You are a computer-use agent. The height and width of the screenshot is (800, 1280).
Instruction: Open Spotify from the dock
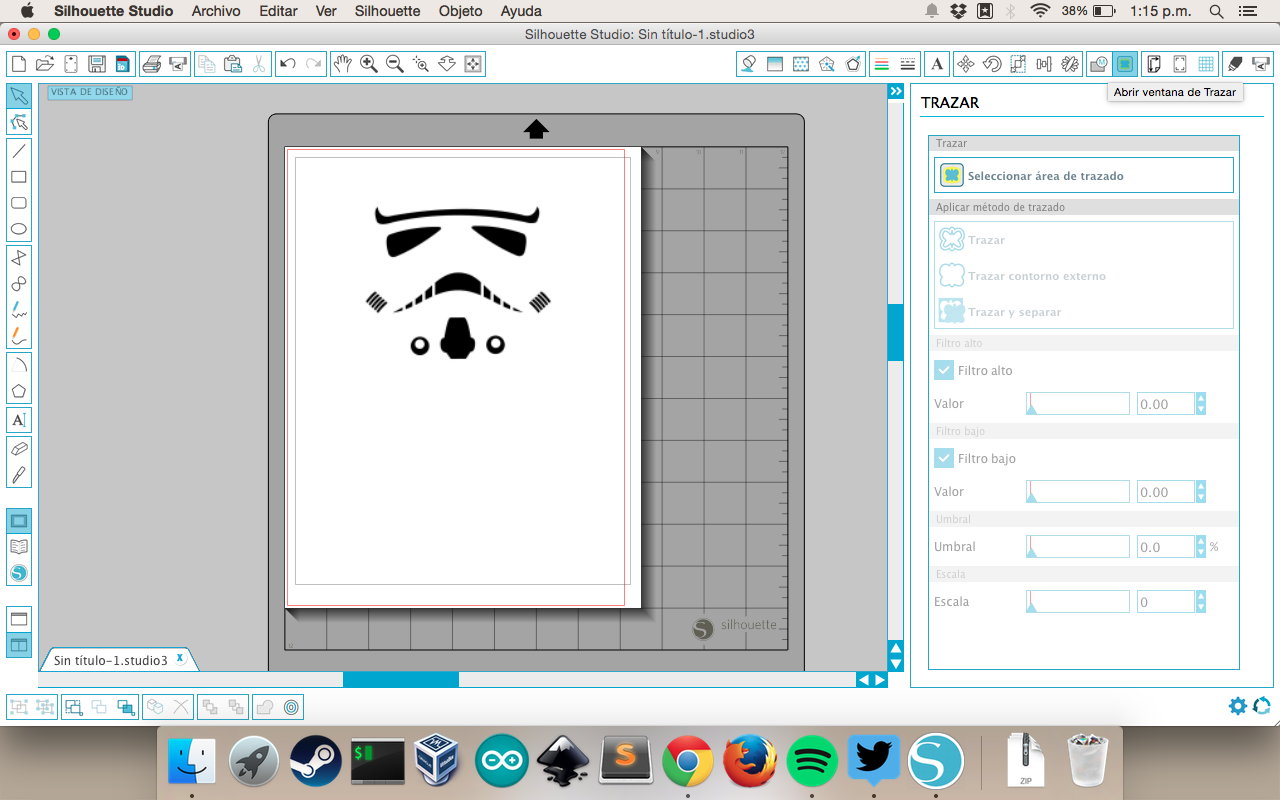tap(812, 763)
